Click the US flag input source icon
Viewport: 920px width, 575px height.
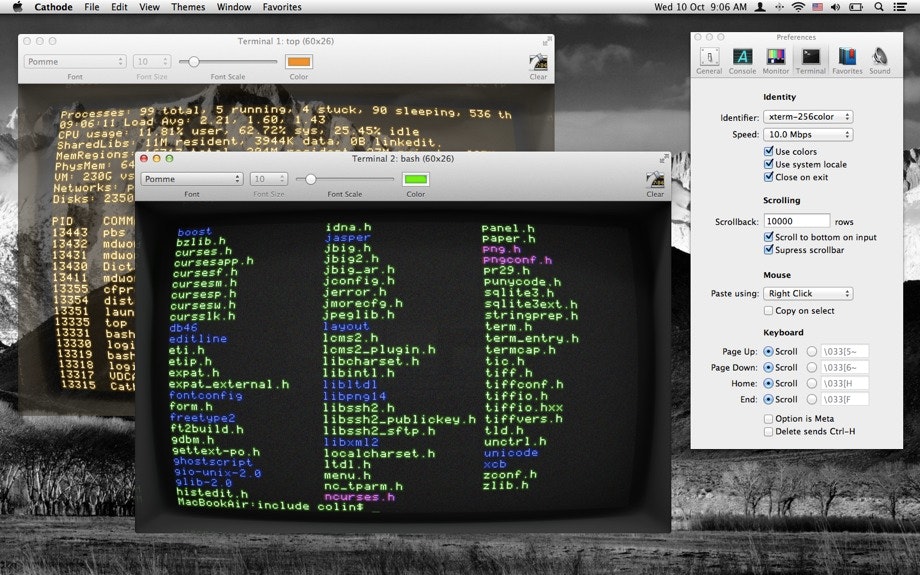click(817, 7)
